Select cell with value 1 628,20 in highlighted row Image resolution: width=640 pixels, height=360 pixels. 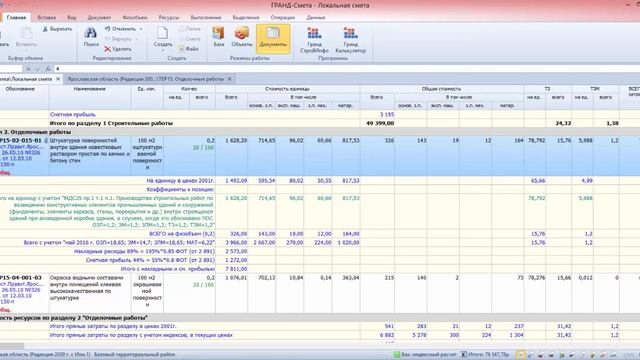click(x=231, y=156)
